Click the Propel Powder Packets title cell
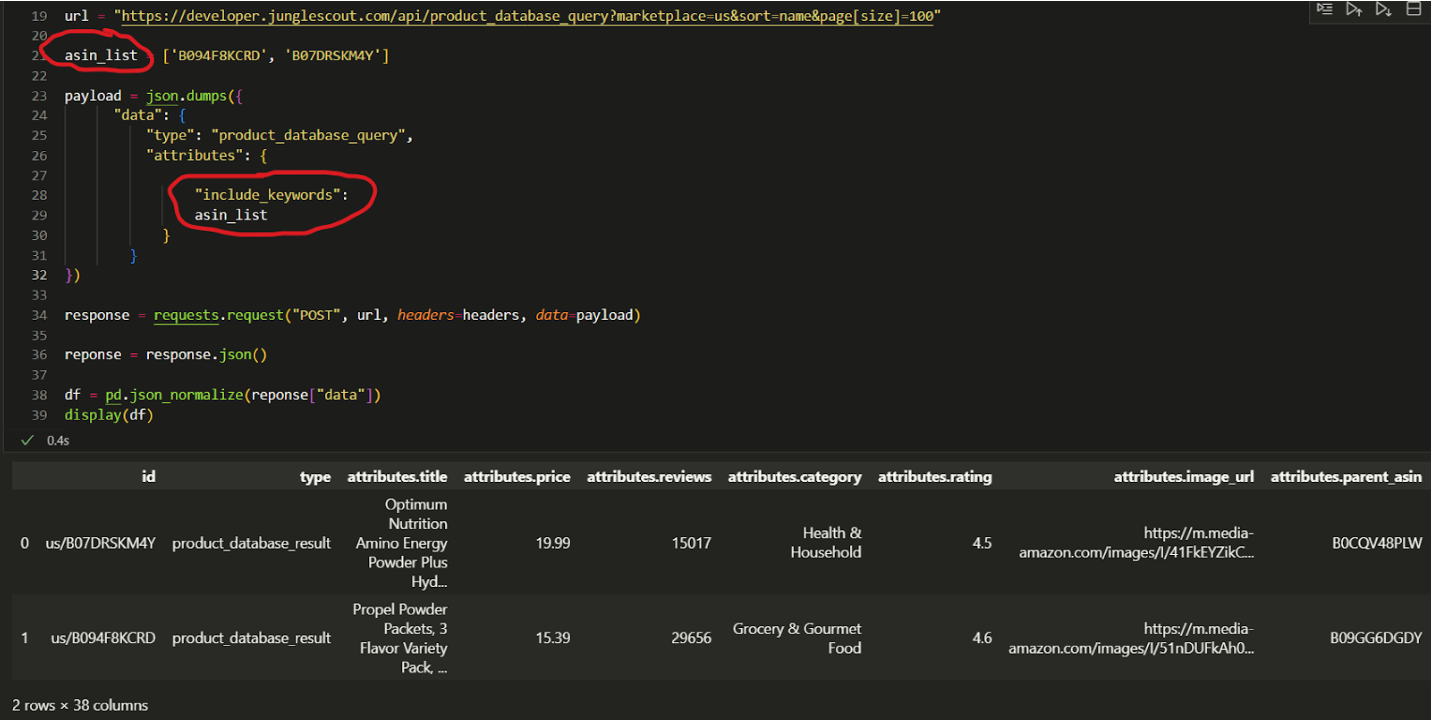1432x720 pixels. [400, 638]
